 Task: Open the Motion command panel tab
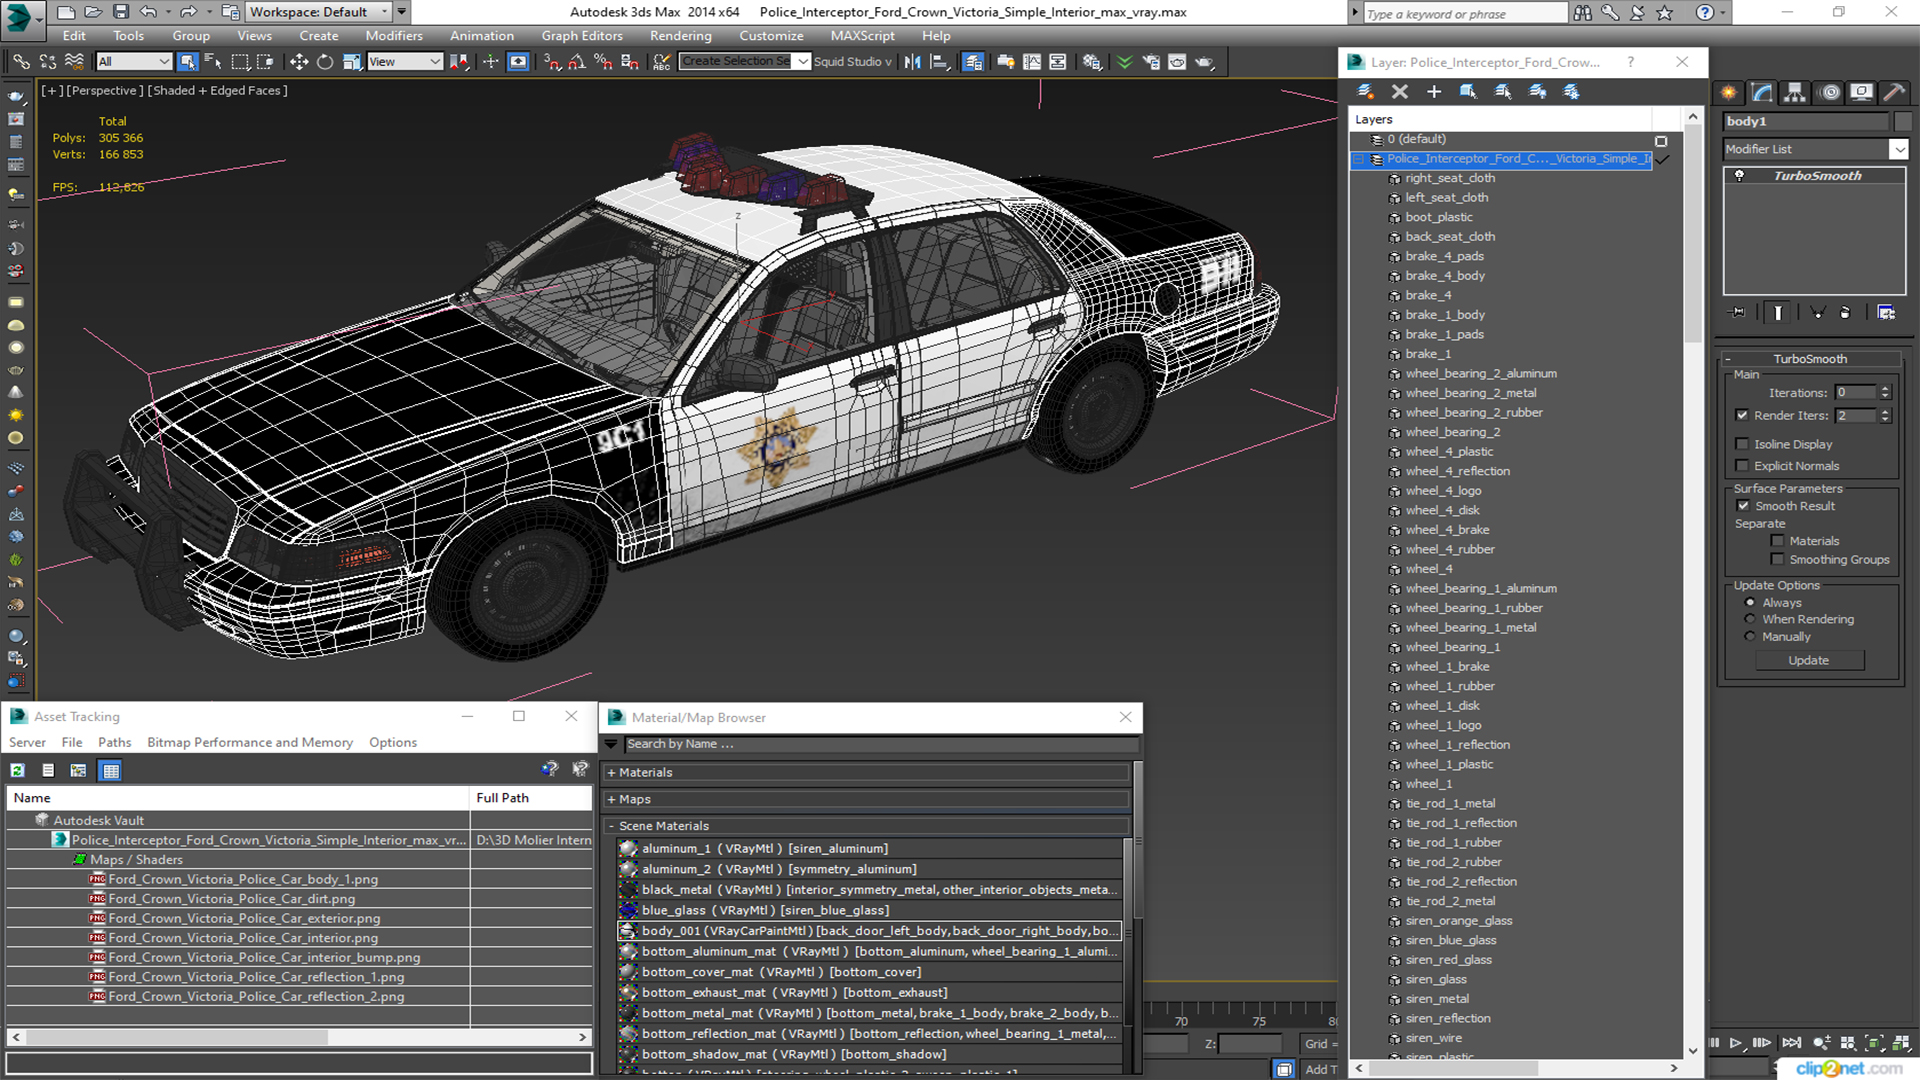click(x=1830, y=92)
